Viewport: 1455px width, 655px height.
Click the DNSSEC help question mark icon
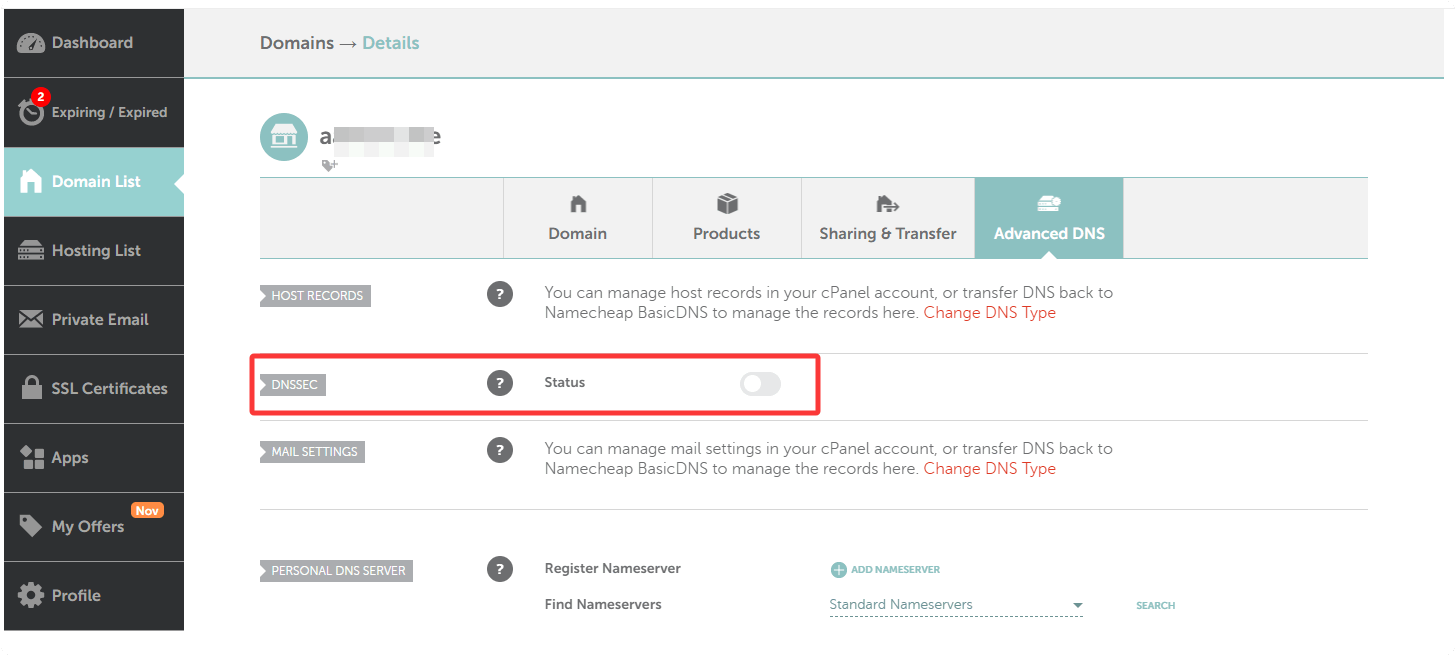(x=500, y=383)
